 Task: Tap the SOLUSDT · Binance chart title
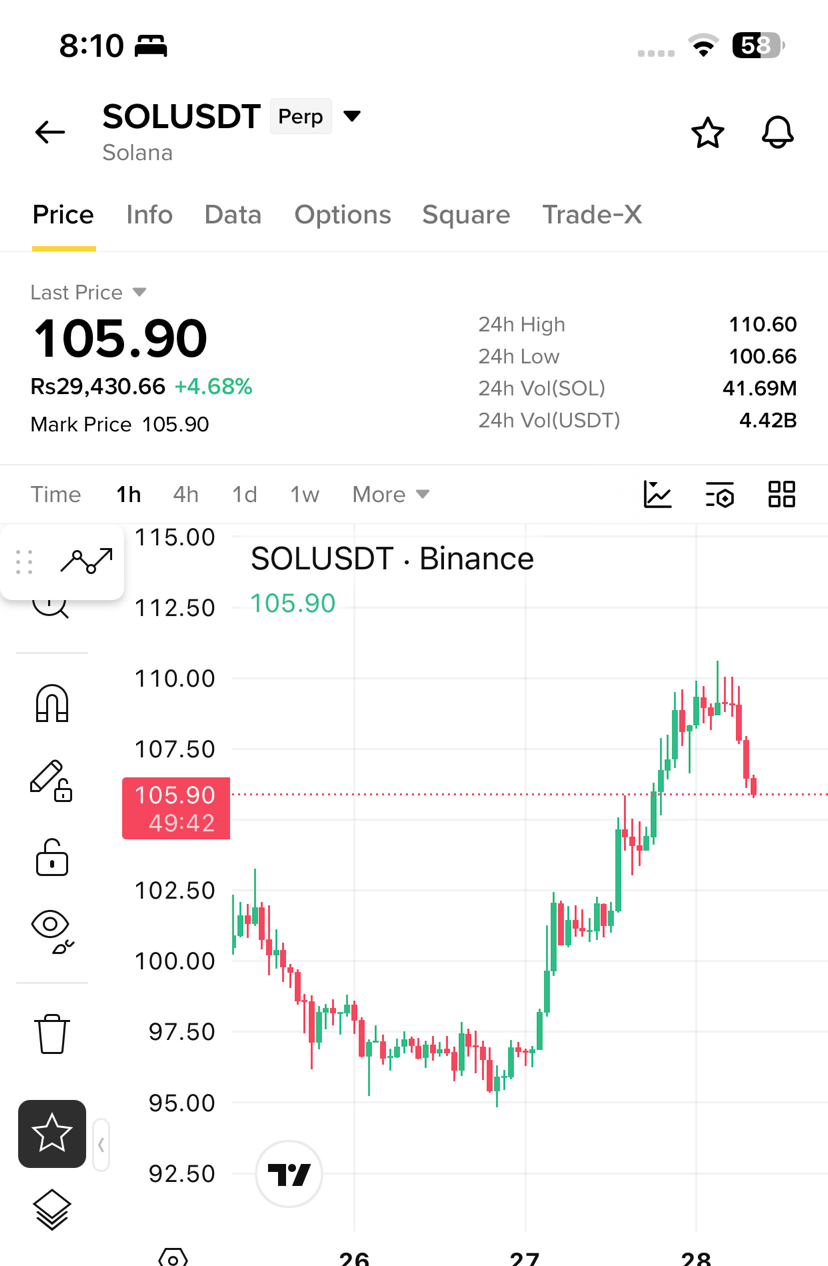click(392, 558)
